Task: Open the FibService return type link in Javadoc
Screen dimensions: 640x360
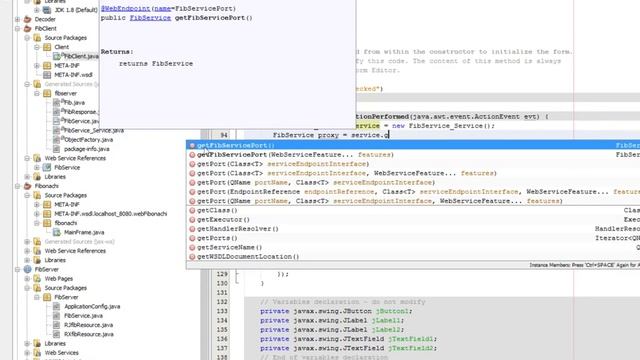Action: tap(150, 18)
